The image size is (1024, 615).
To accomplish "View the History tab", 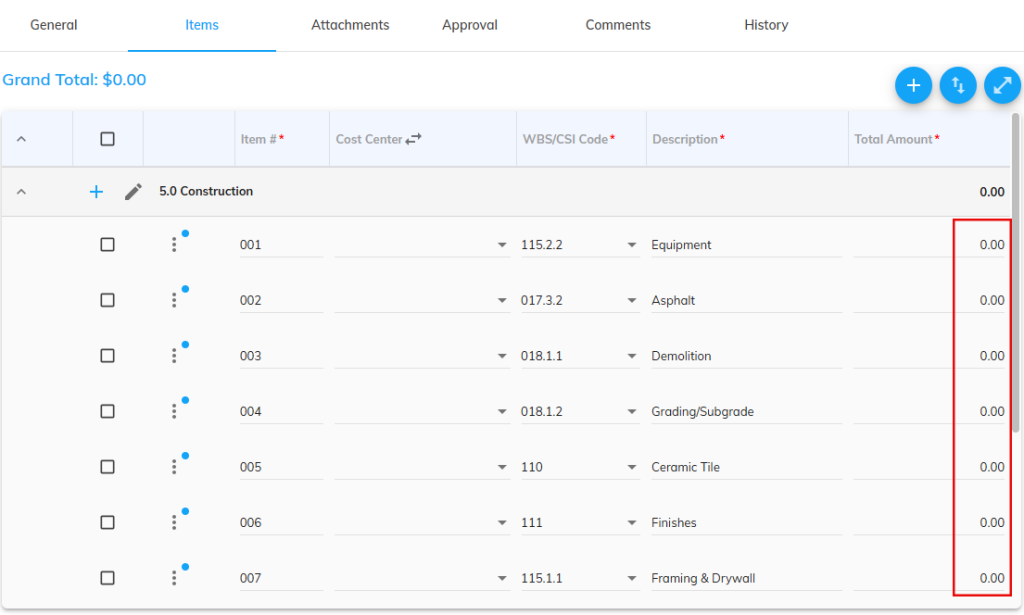I will tap(766, 25).
